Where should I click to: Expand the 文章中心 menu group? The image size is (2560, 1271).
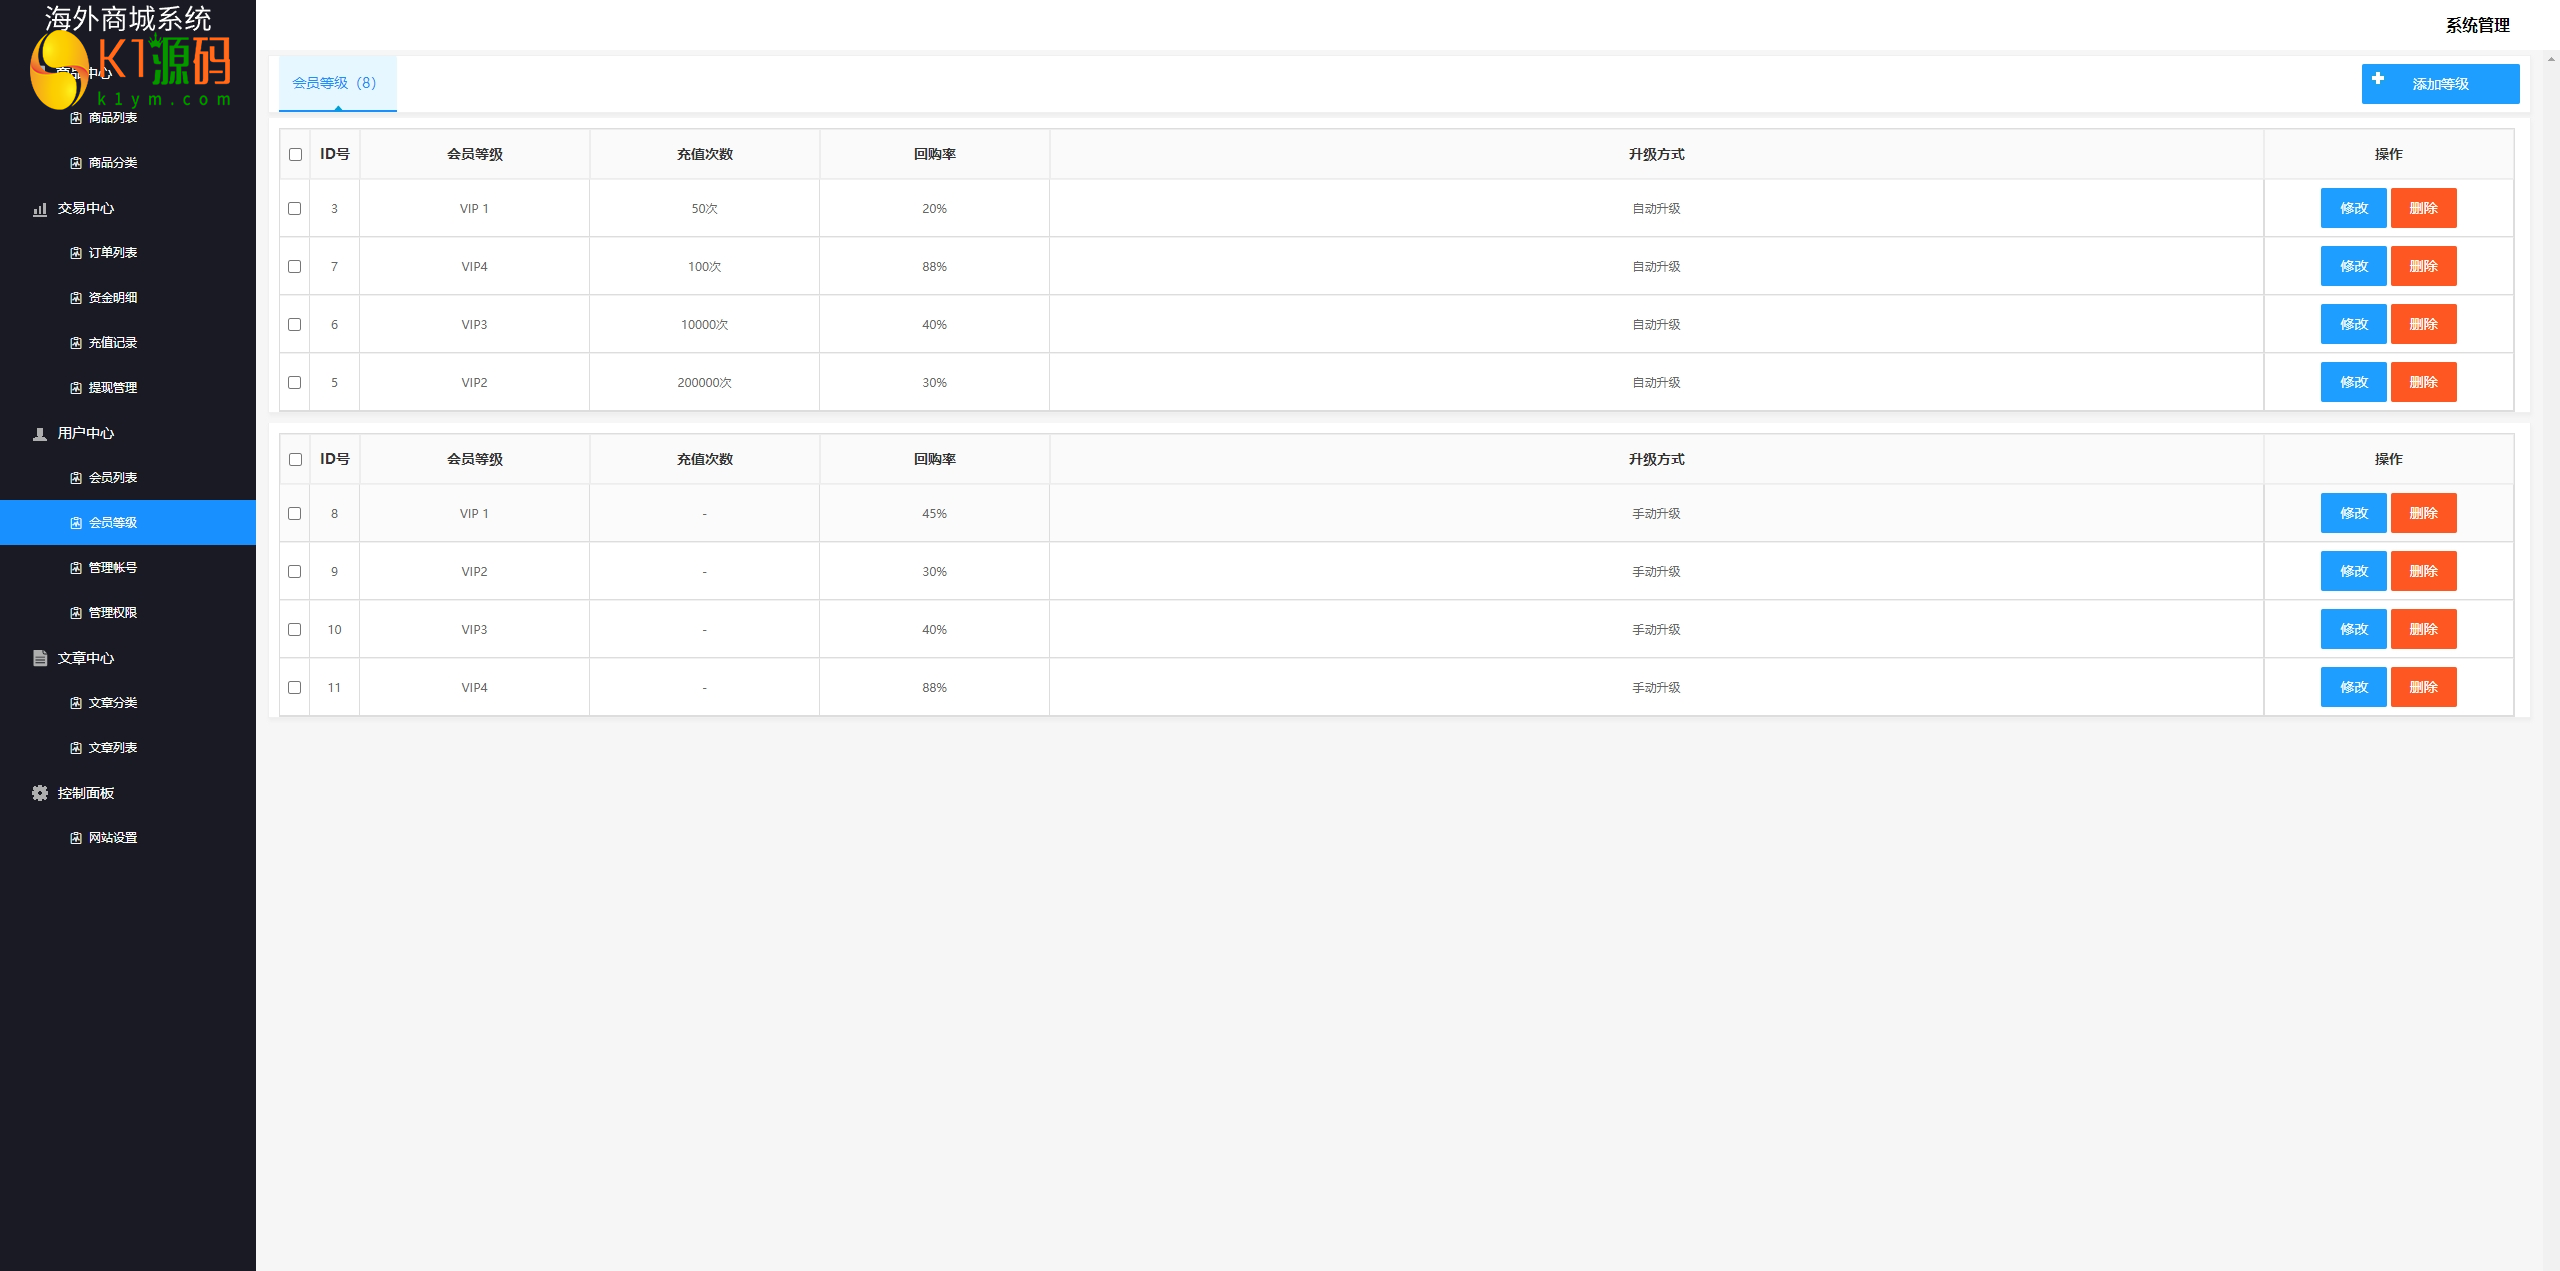click(86, 658)
